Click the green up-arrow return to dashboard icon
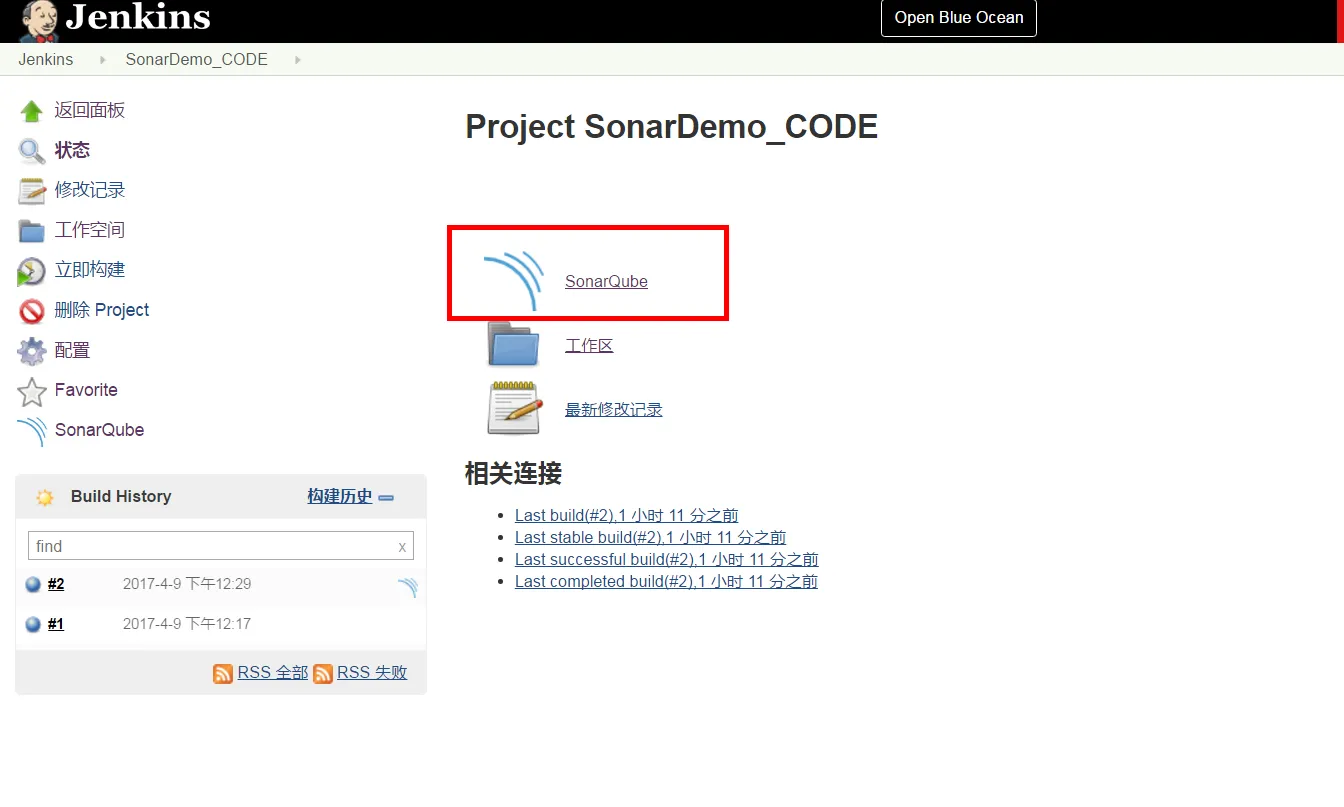 pyautogui.click(x=31, y=111)
